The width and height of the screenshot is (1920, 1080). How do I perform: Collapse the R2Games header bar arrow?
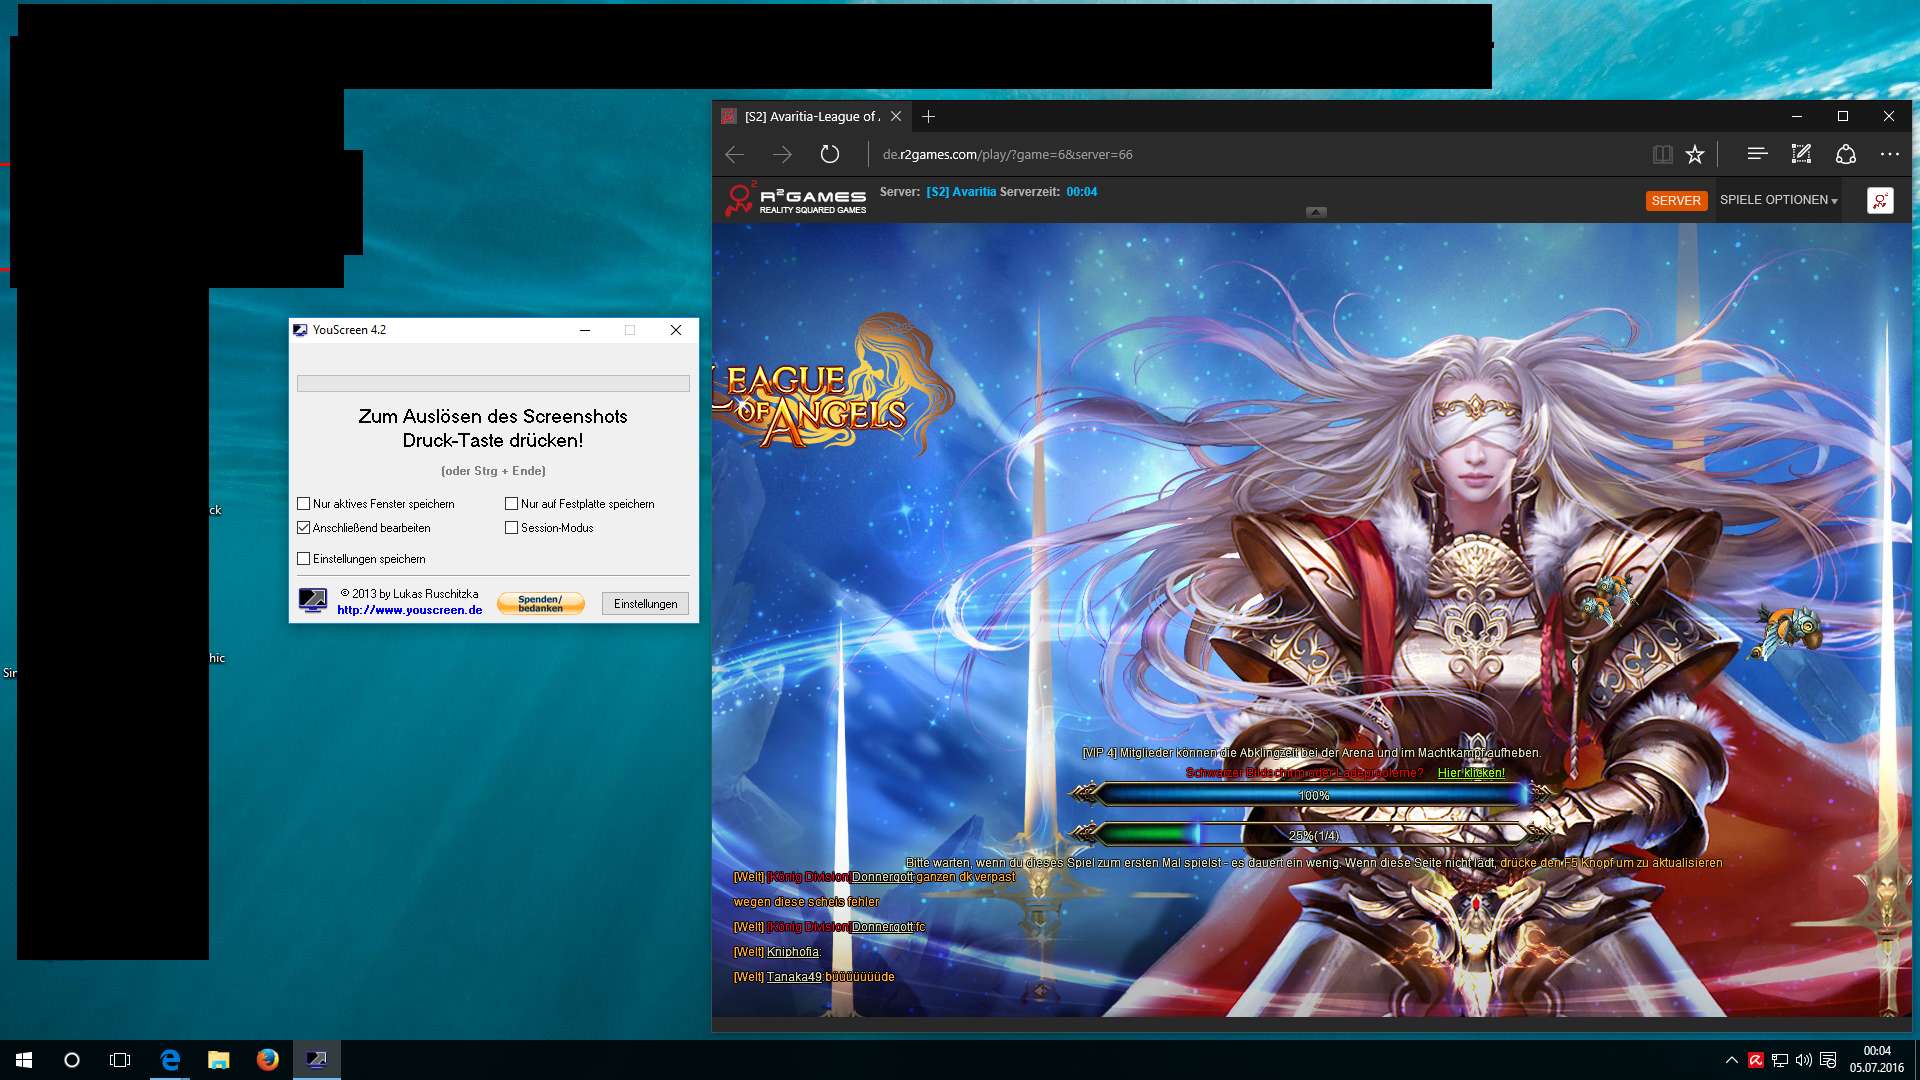click(1316, 212)
